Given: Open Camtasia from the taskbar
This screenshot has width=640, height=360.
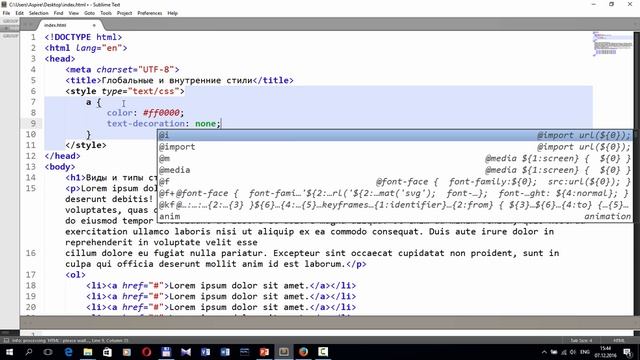Looking at the screenshot, I should click(x=323, y=352).
